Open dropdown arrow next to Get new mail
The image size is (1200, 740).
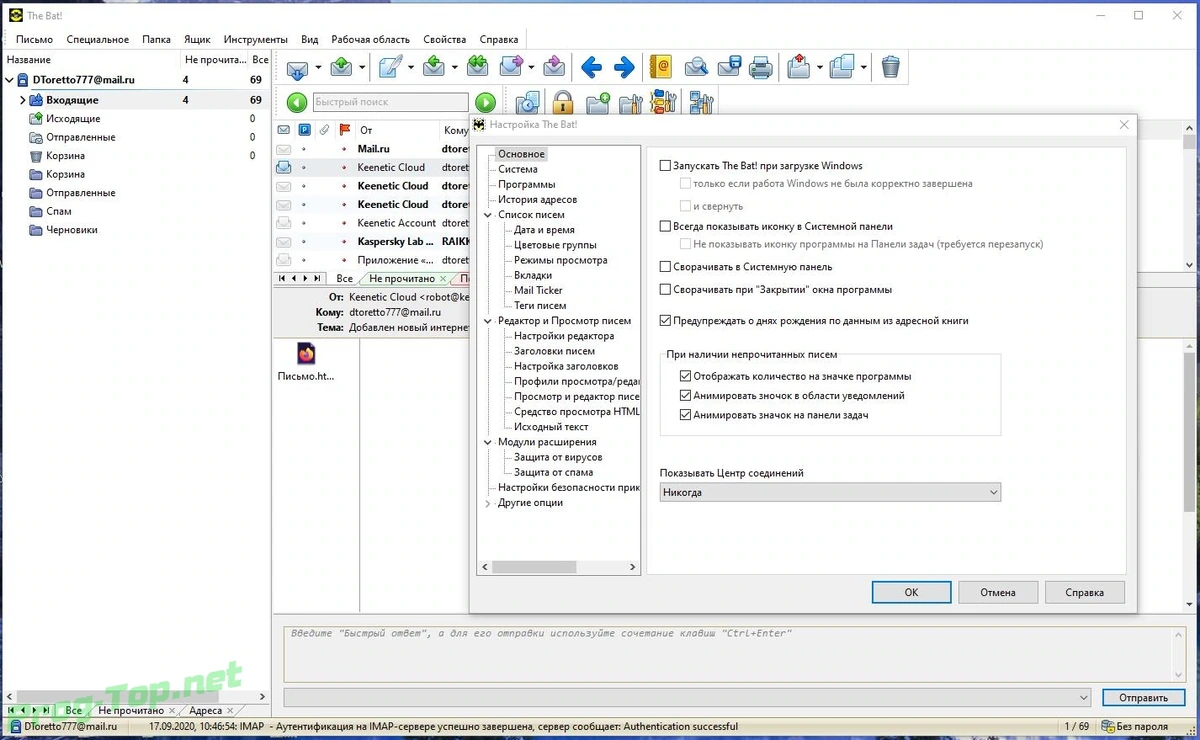[x=318, y=68]
